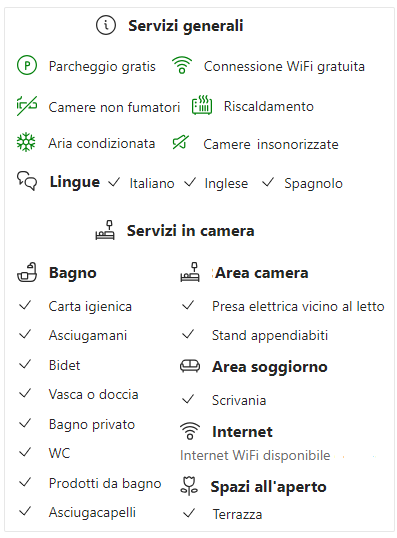
Task: Click the Internet WiFi disponibile text
Action: point(255,455)
